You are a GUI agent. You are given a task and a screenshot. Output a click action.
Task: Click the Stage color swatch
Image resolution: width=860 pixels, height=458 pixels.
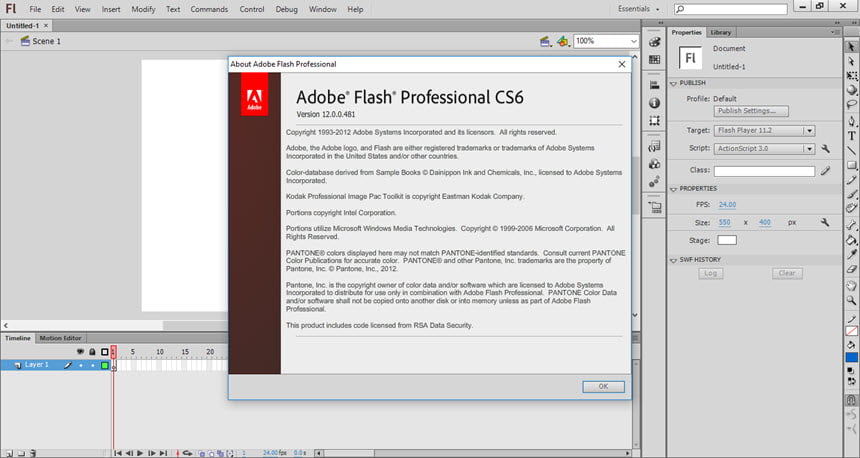click(727, 240)
